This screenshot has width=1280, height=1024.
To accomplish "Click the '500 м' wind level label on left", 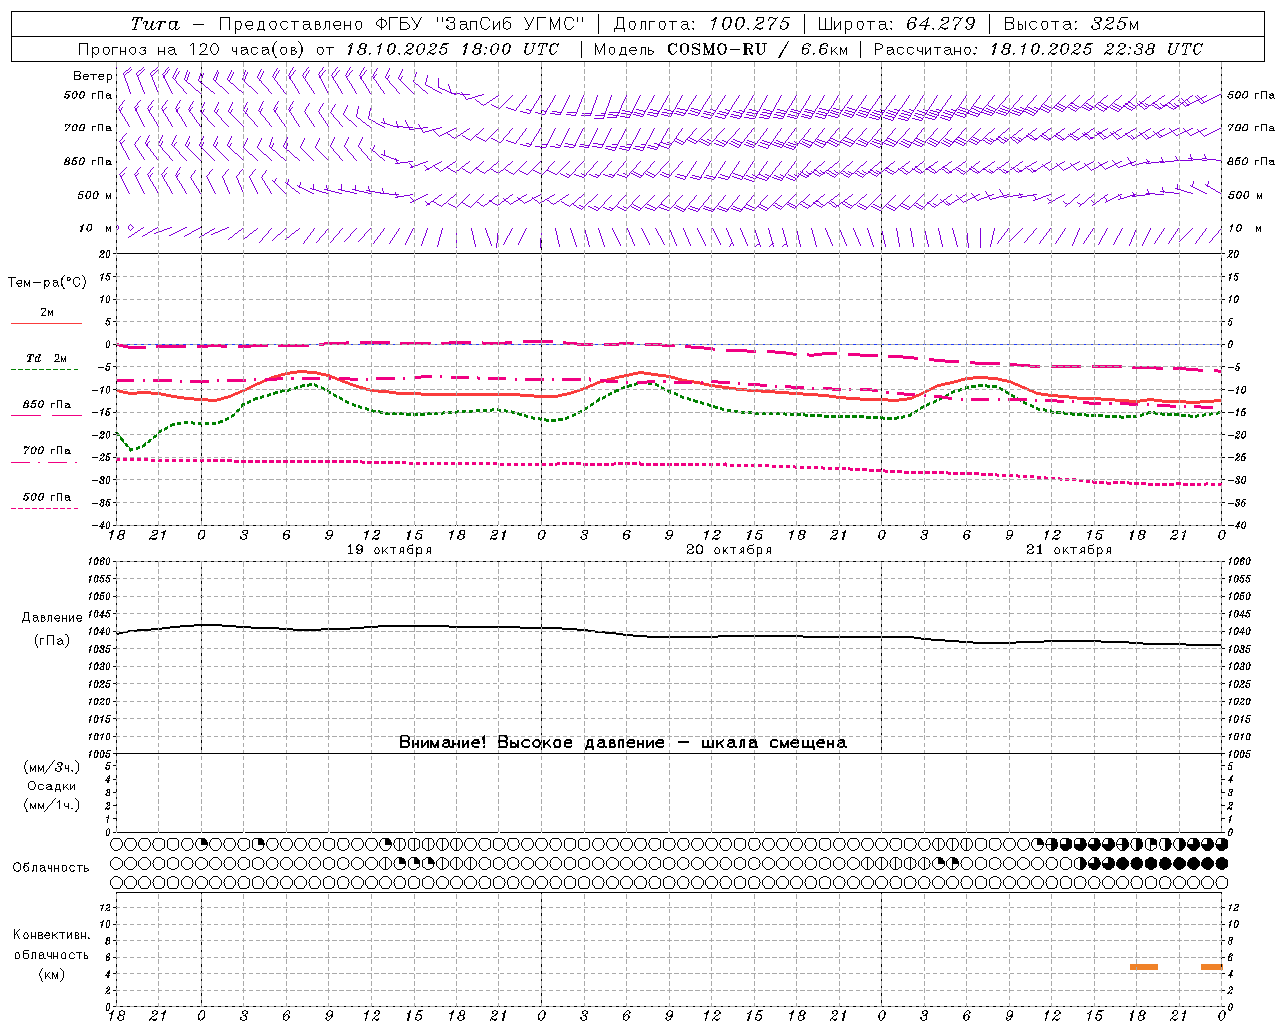I will [x=95, y=195].
